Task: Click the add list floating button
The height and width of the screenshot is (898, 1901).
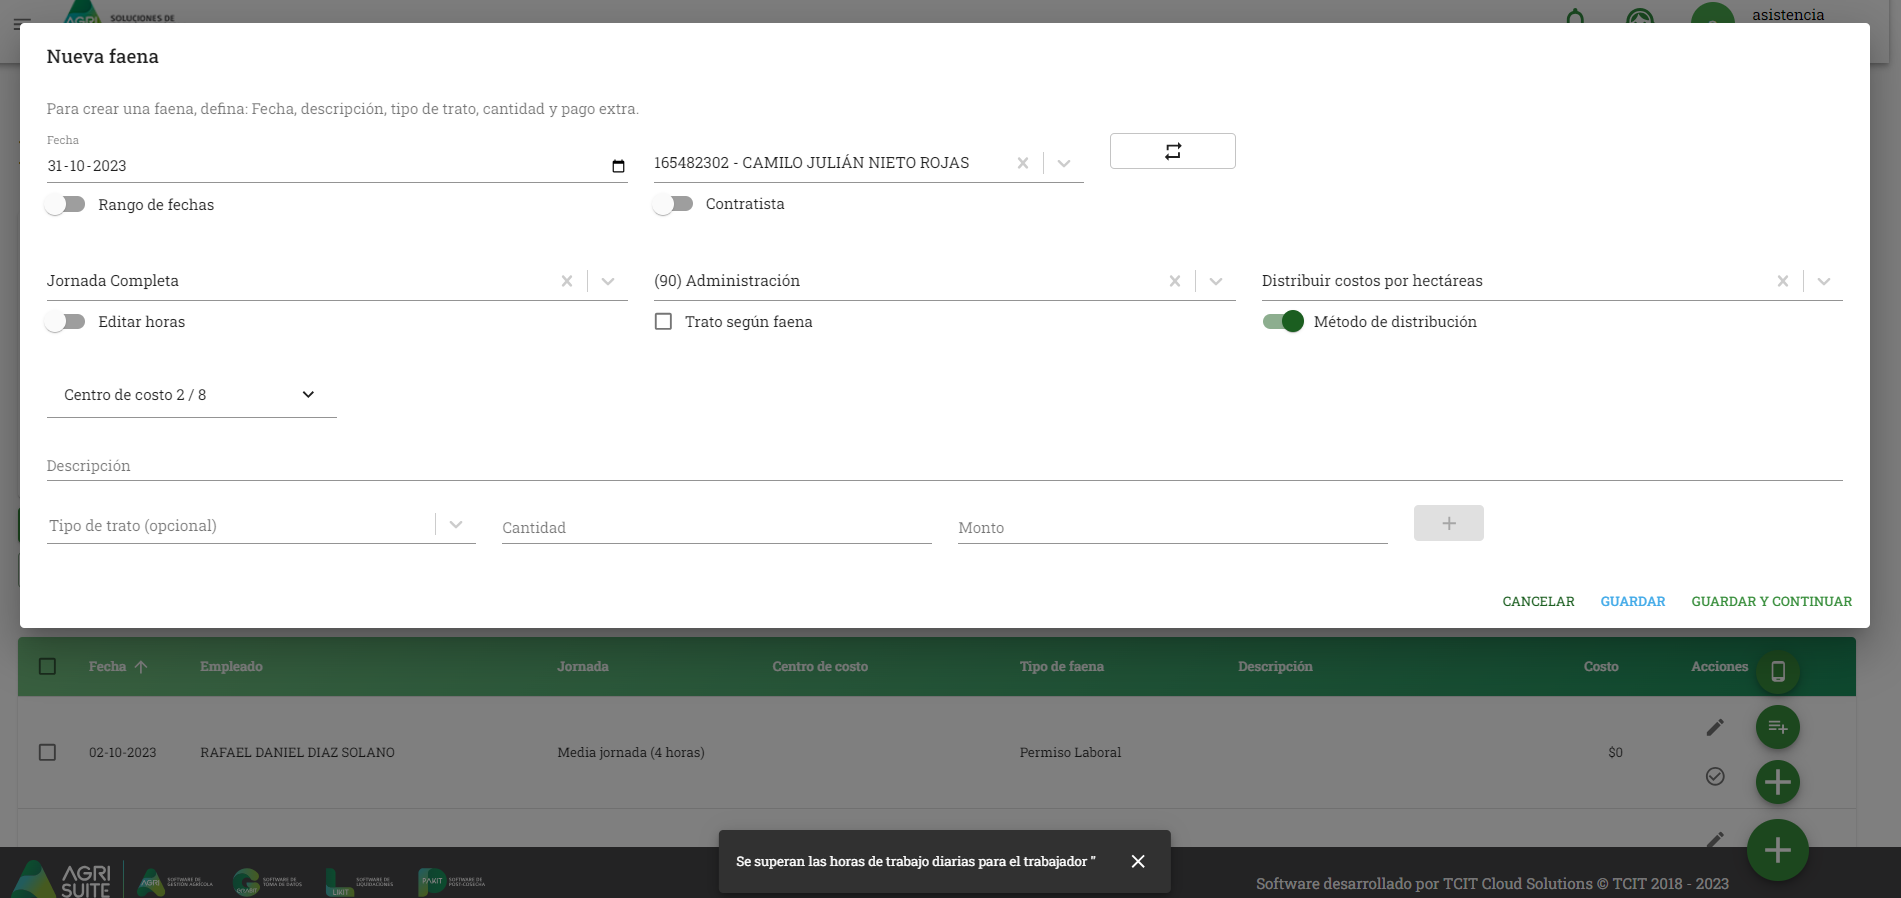Action: [1778, 727]
